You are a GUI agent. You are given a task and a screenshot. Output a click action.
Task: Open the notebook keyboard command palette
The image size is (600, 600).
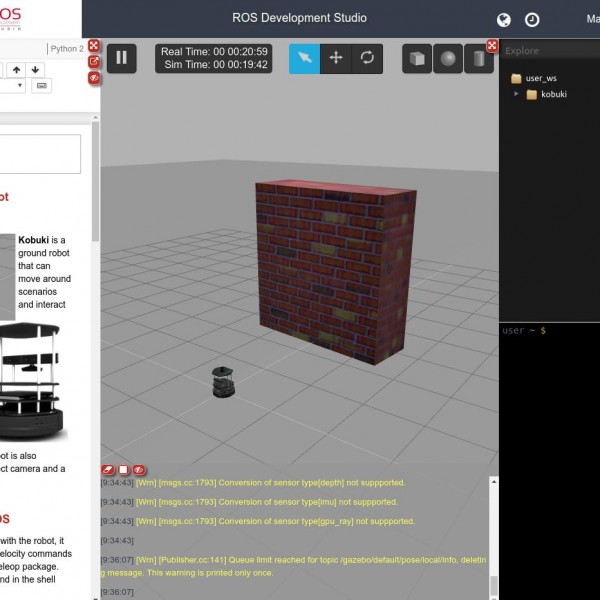42,85
